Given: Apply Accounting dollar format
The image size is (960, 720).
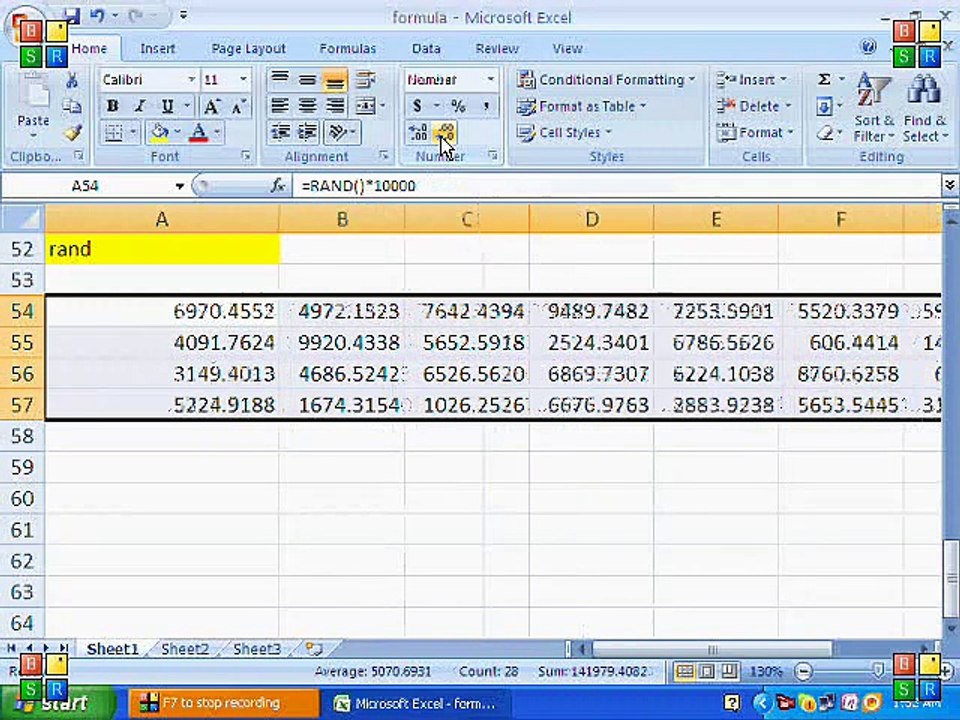Looking at the screenshot, I should 417,107.
